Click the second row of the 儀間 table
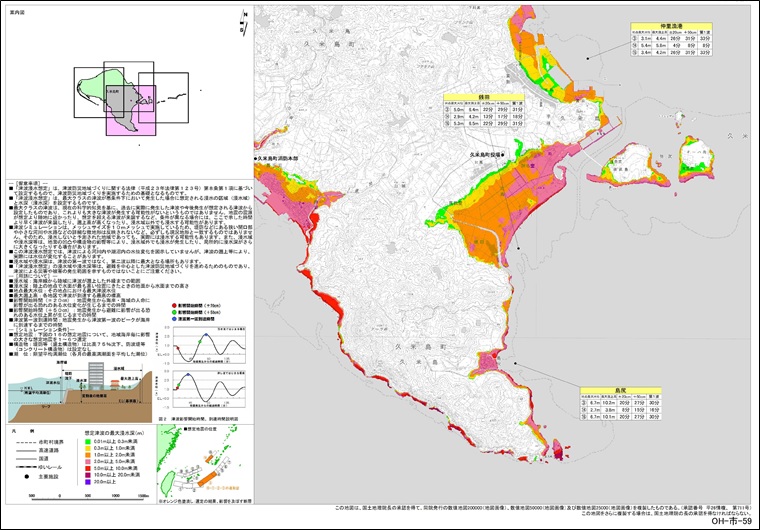Viewport: 760px width, 530px height. click(x=484, y=117)
